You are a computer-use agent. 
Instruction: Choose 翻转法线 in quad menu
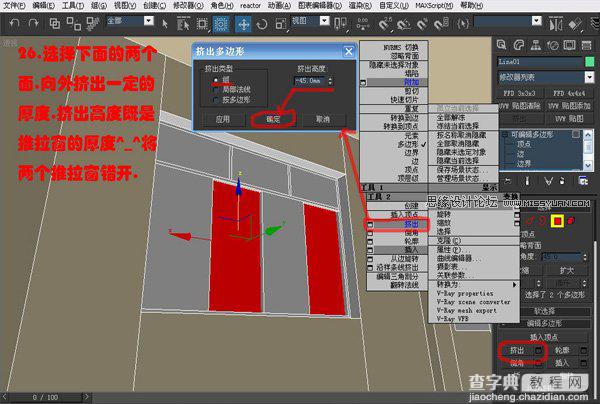pyautogui.click(x=404, y=285)
